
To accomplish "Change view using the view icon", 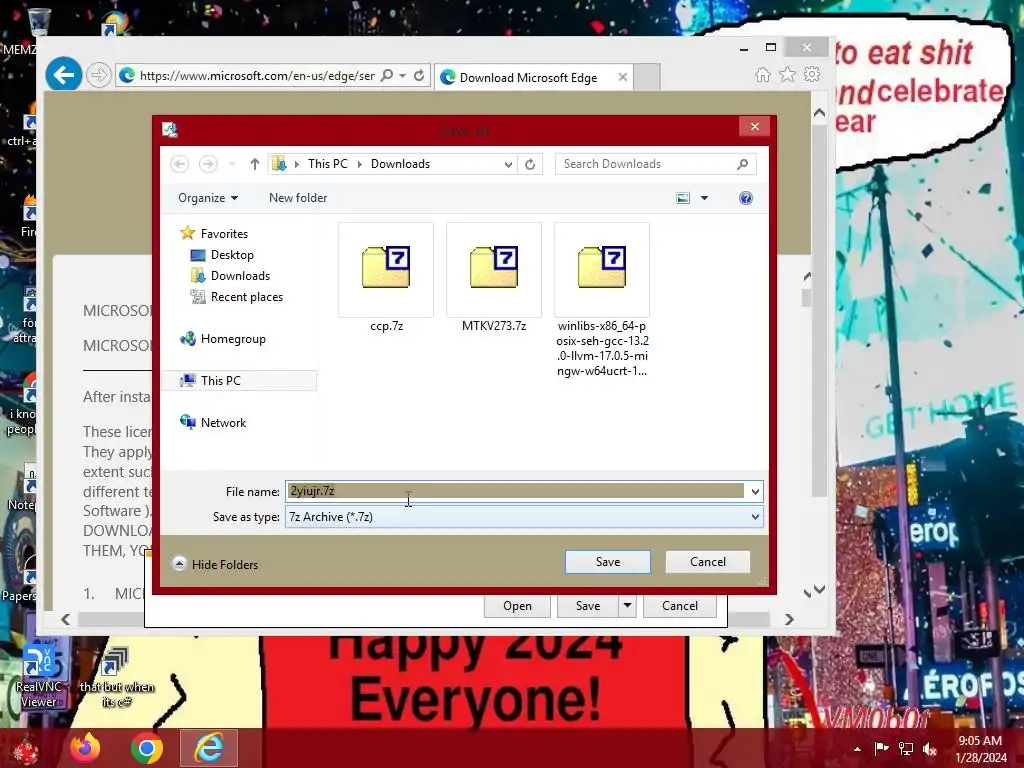I will (x=683, y=198).
